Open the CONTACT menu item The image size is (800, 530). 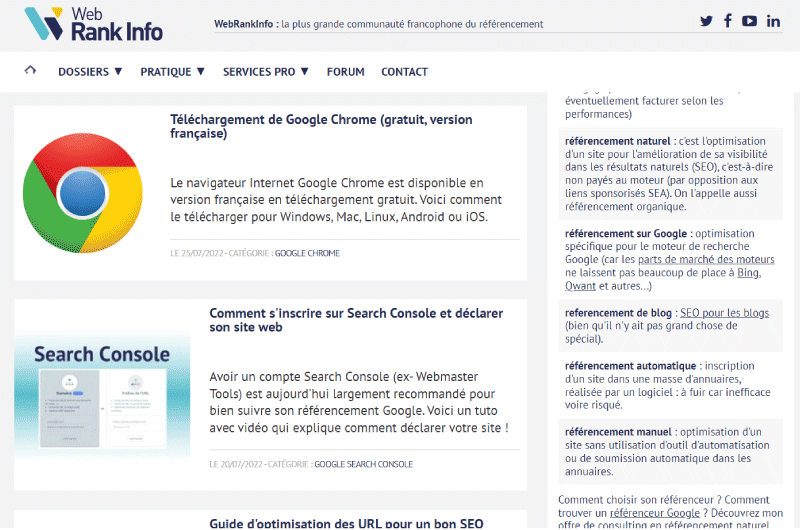(404, 72)
